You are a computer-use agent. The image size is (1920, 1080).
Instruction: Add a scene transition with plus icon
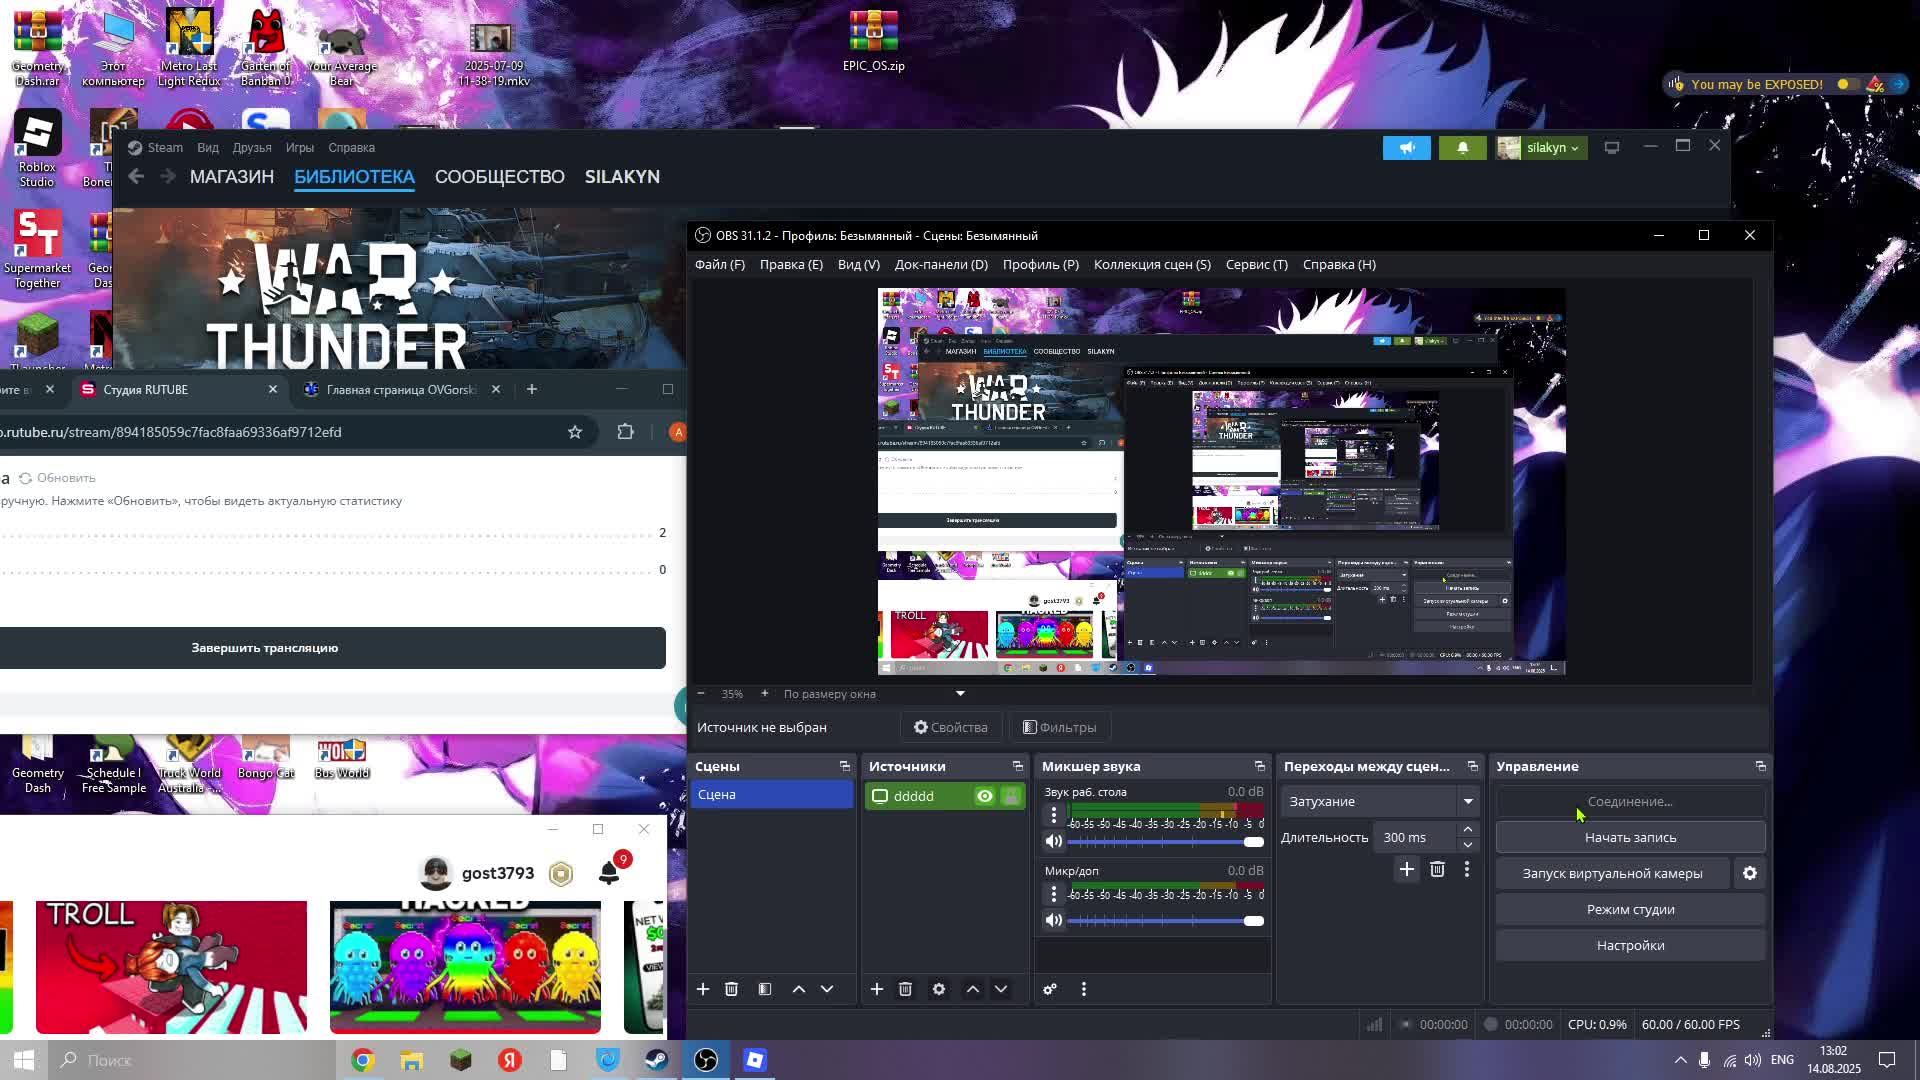click(x=1407, y=869)
